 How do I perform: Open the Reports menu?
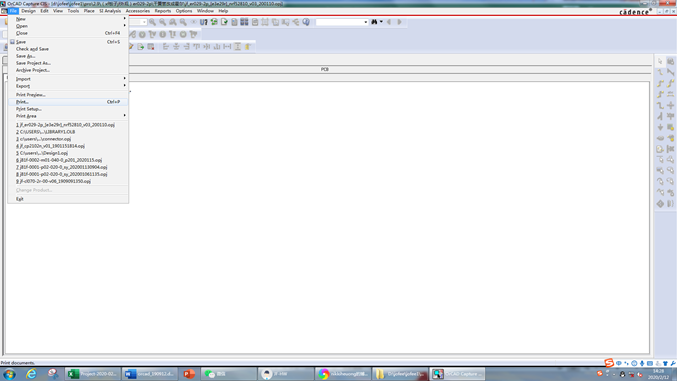click(x=163, y=11)
